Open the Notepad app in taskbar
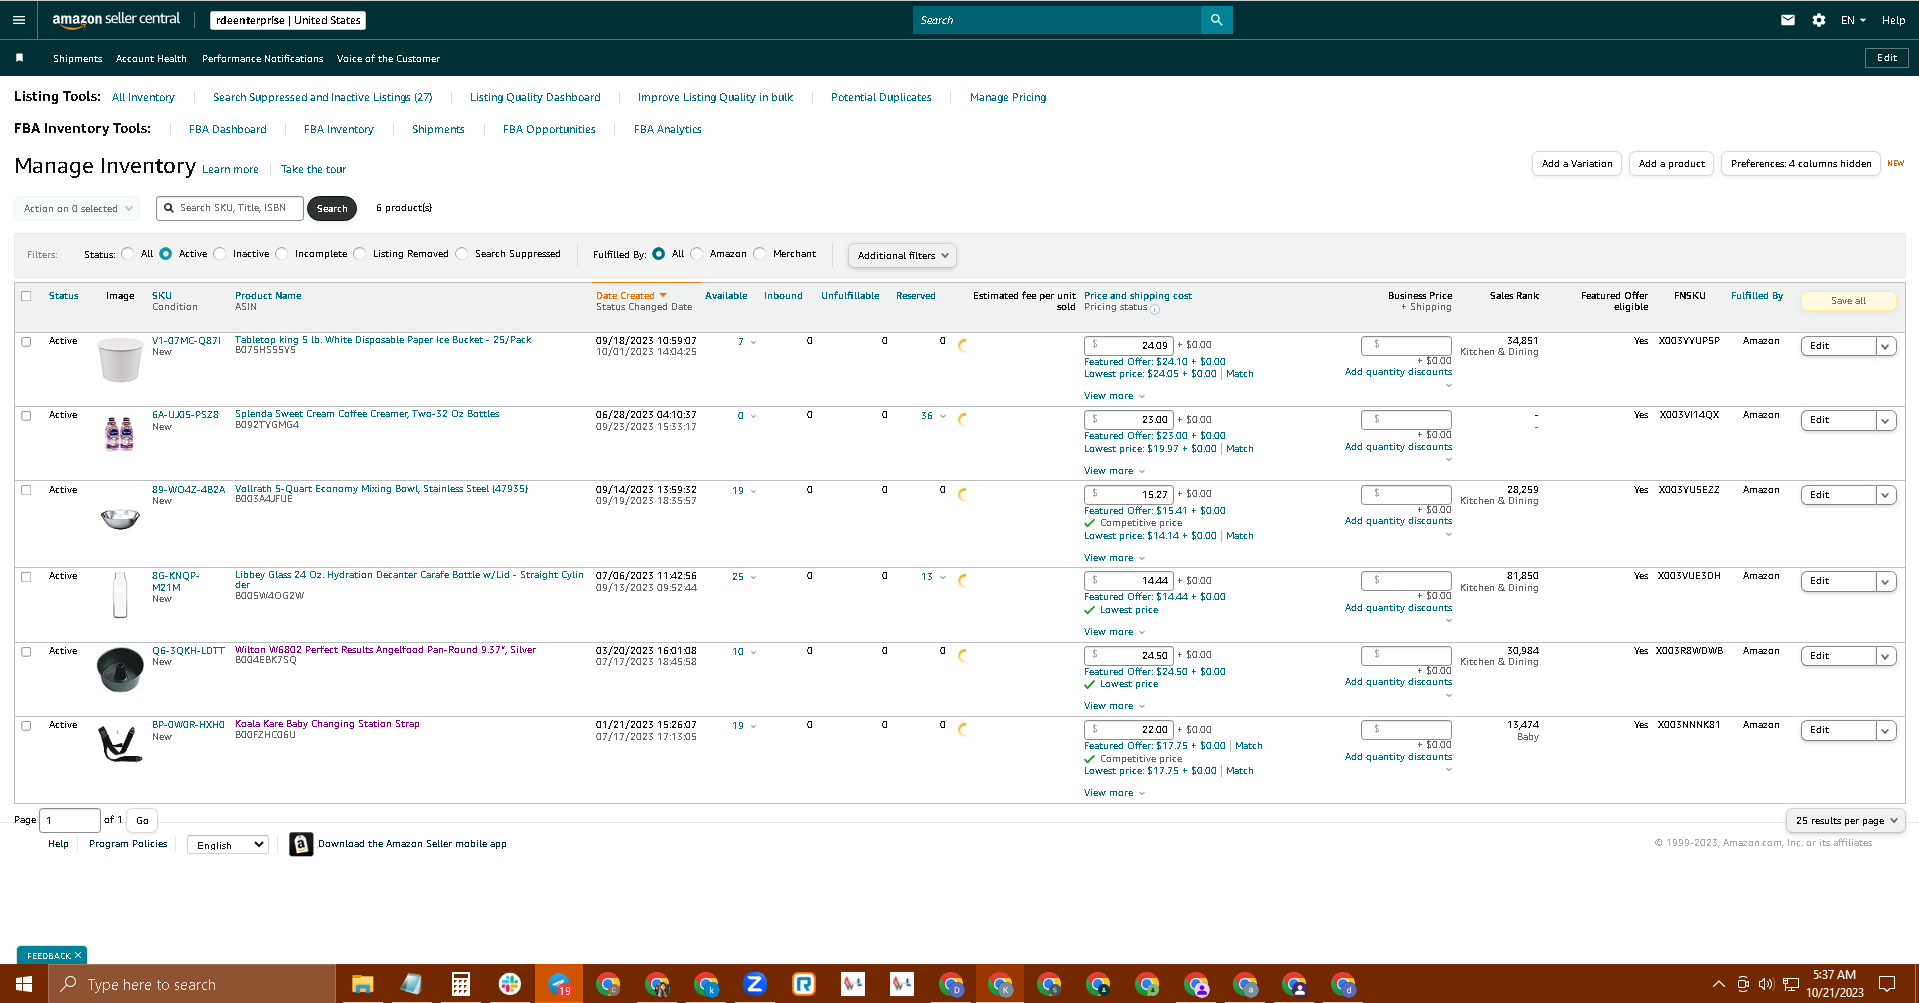The height and width of the screenshot is (1003, 1919). (x=411, y=984)
